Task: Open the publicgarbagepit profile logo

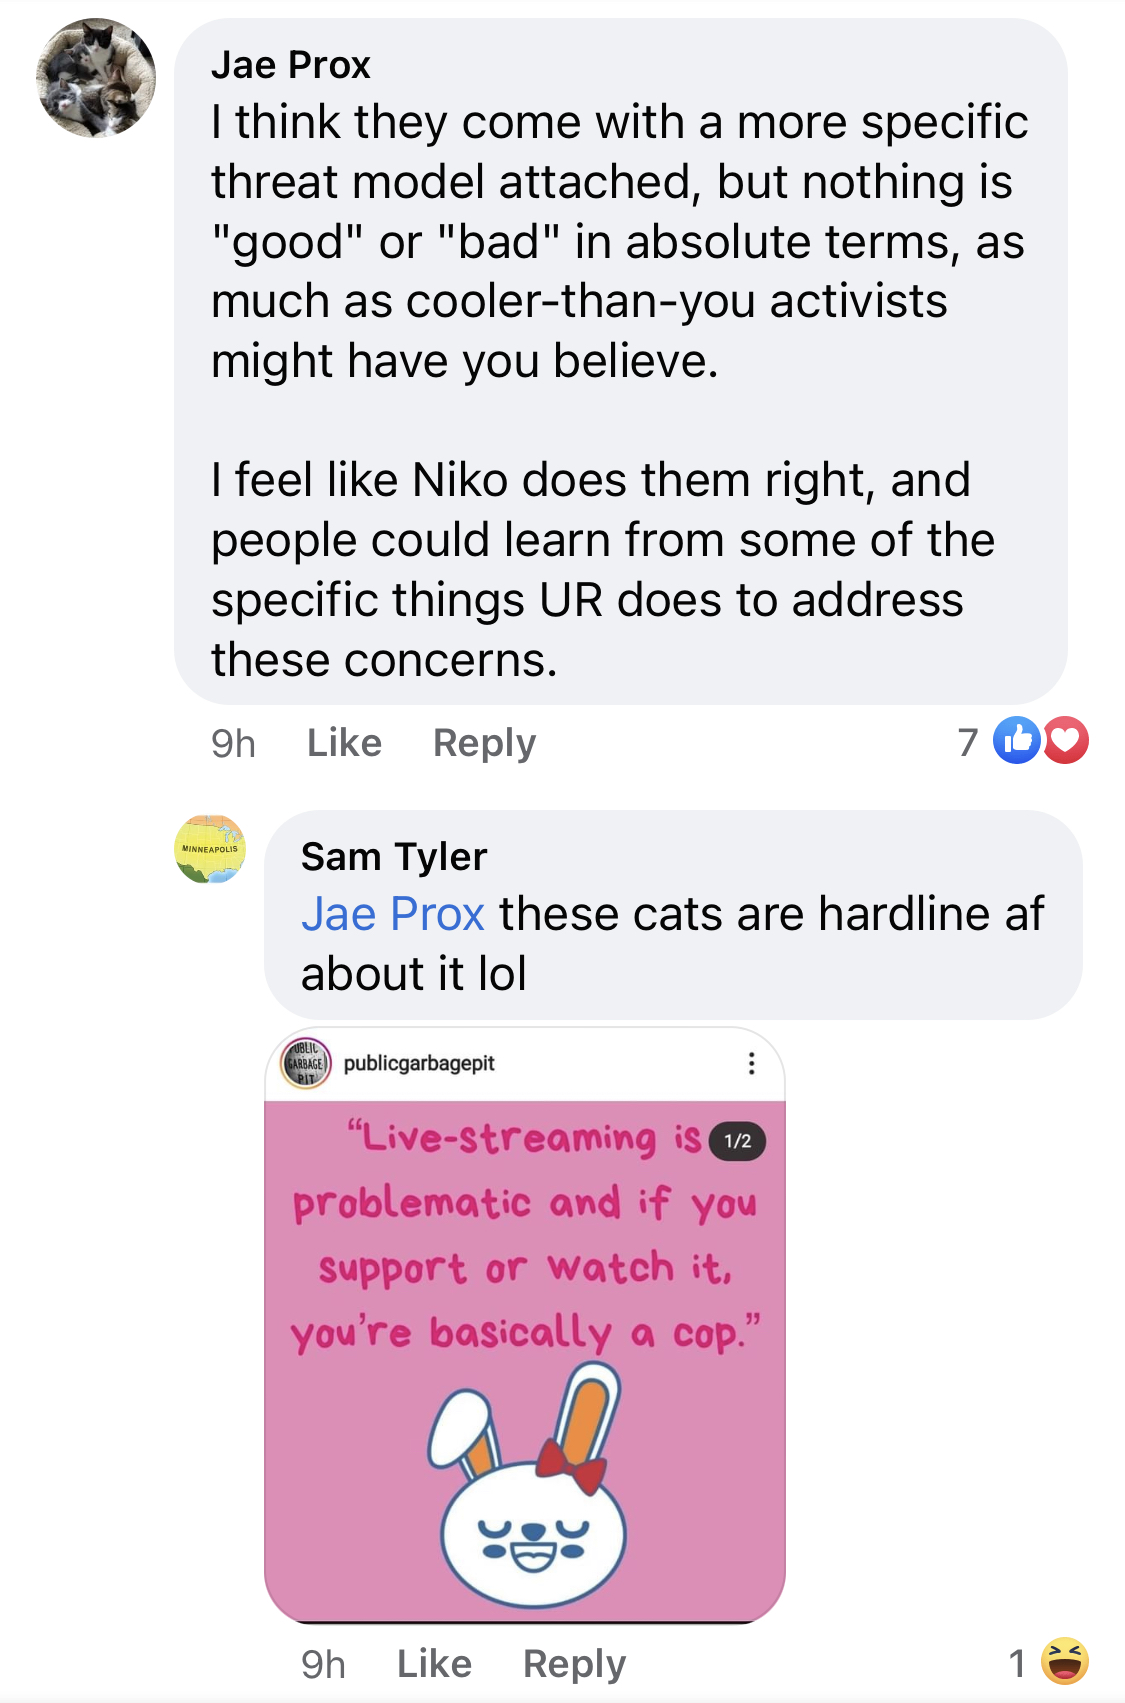Action: click(306, 1063)
